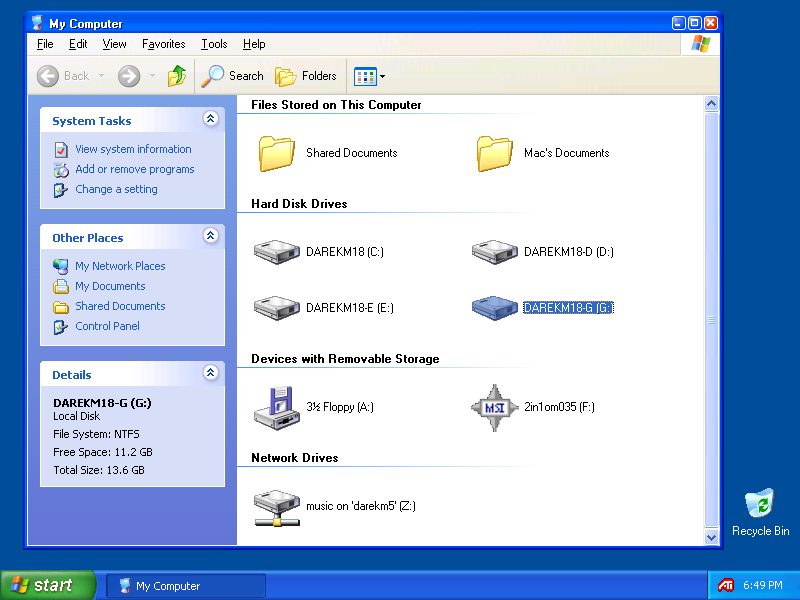Select the MSI 2in1om035 (F:) icon
Image resolution: width=800 pixels, height=600 pixels.
click(494, 408)
